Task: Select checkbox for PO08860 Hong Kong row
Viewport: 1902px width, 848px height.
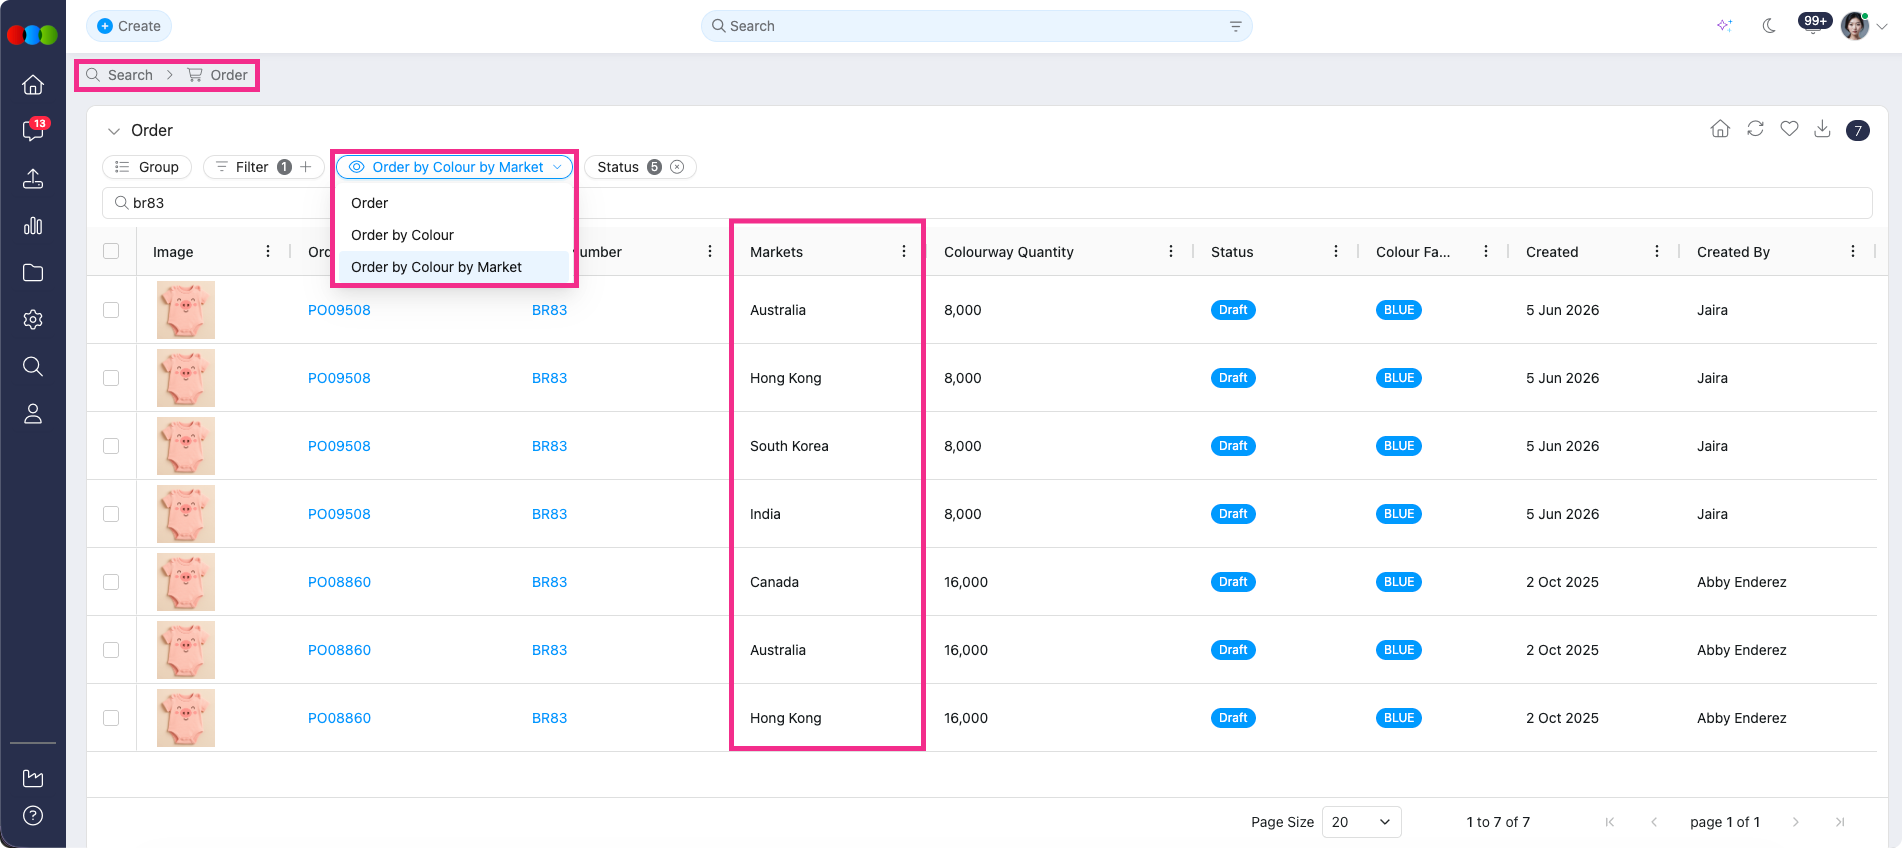Action: click(111, 718)
